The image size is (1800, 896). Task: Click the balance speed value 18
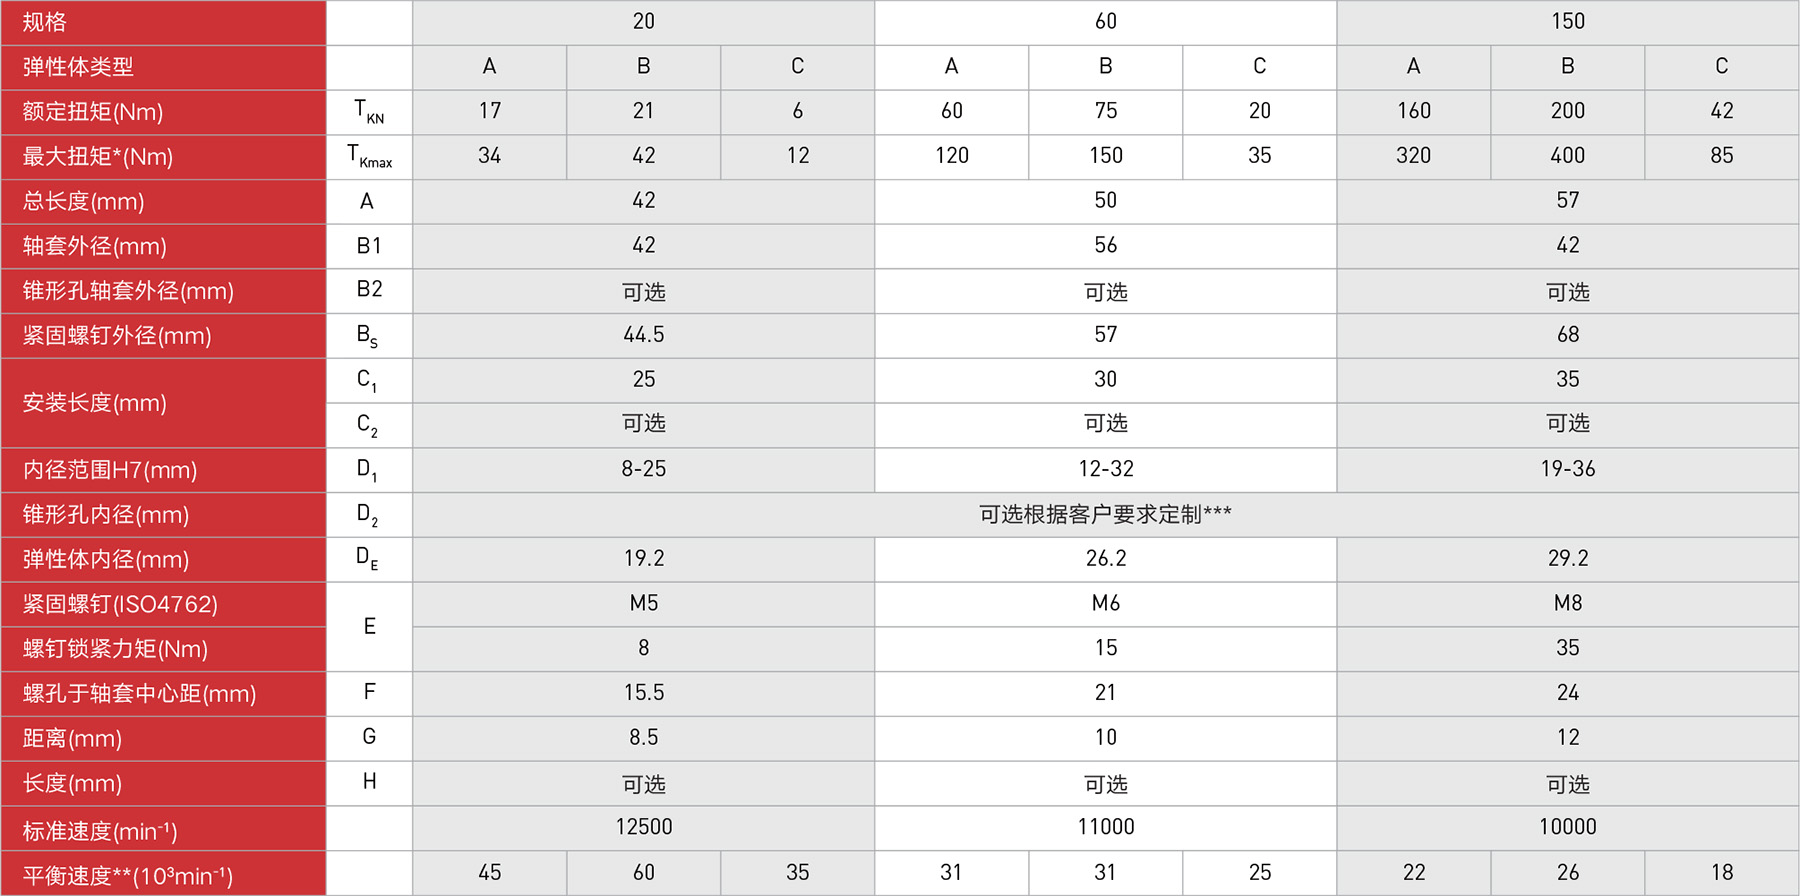click(x=1721, y=874)
